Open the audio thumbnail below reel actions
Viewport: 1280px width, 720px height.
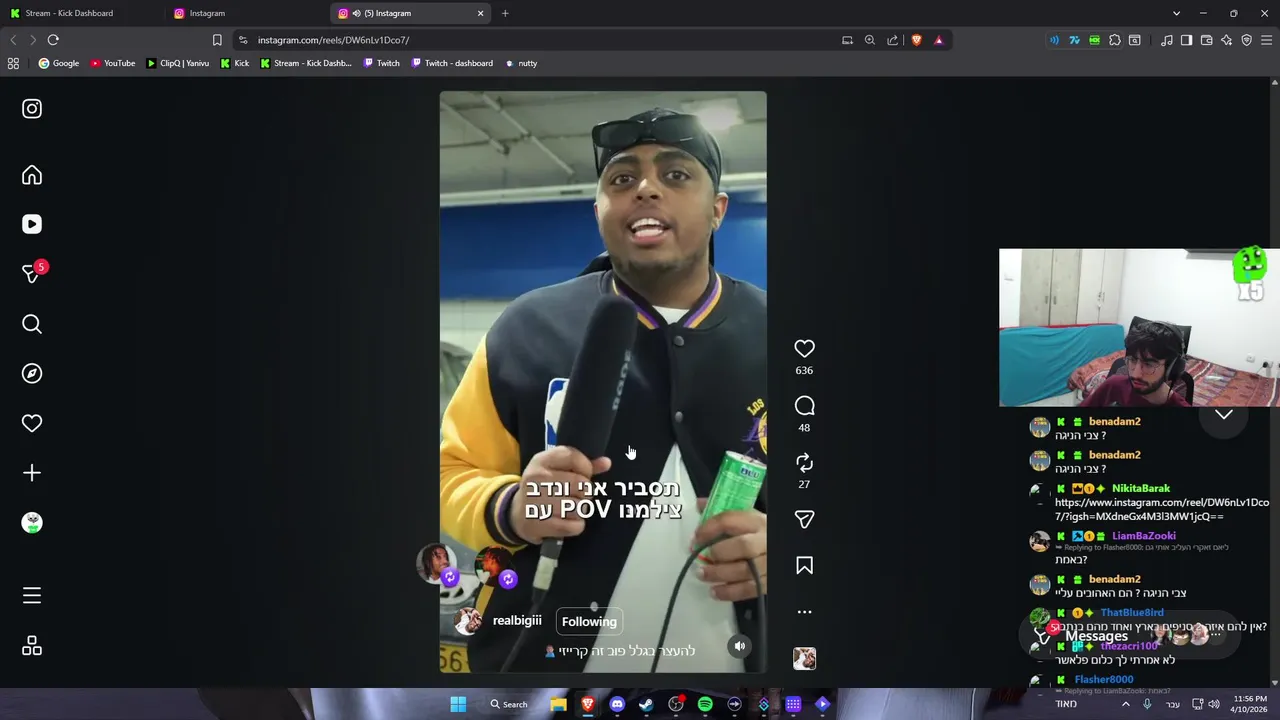(804, 658)
